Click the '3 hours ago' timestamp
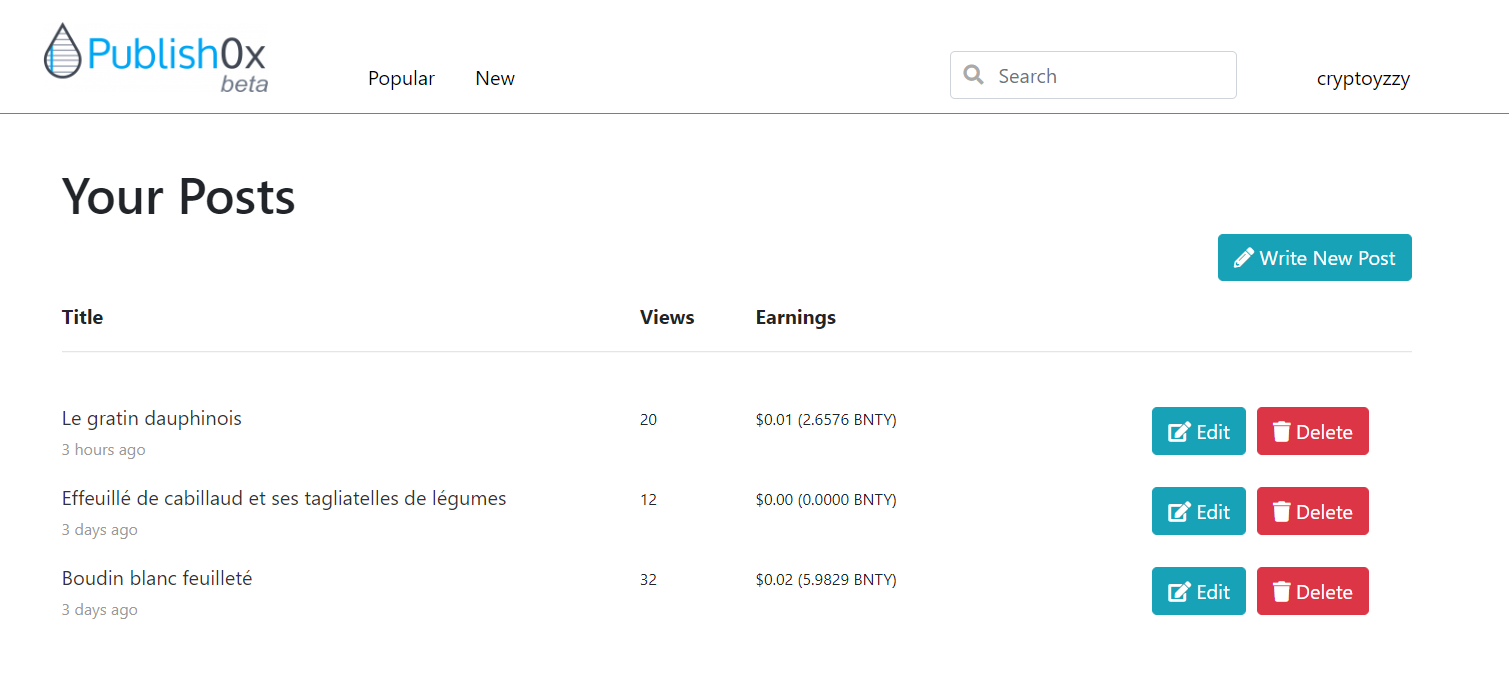This screenshot has width=1512, height=675. tap(104, 450)
